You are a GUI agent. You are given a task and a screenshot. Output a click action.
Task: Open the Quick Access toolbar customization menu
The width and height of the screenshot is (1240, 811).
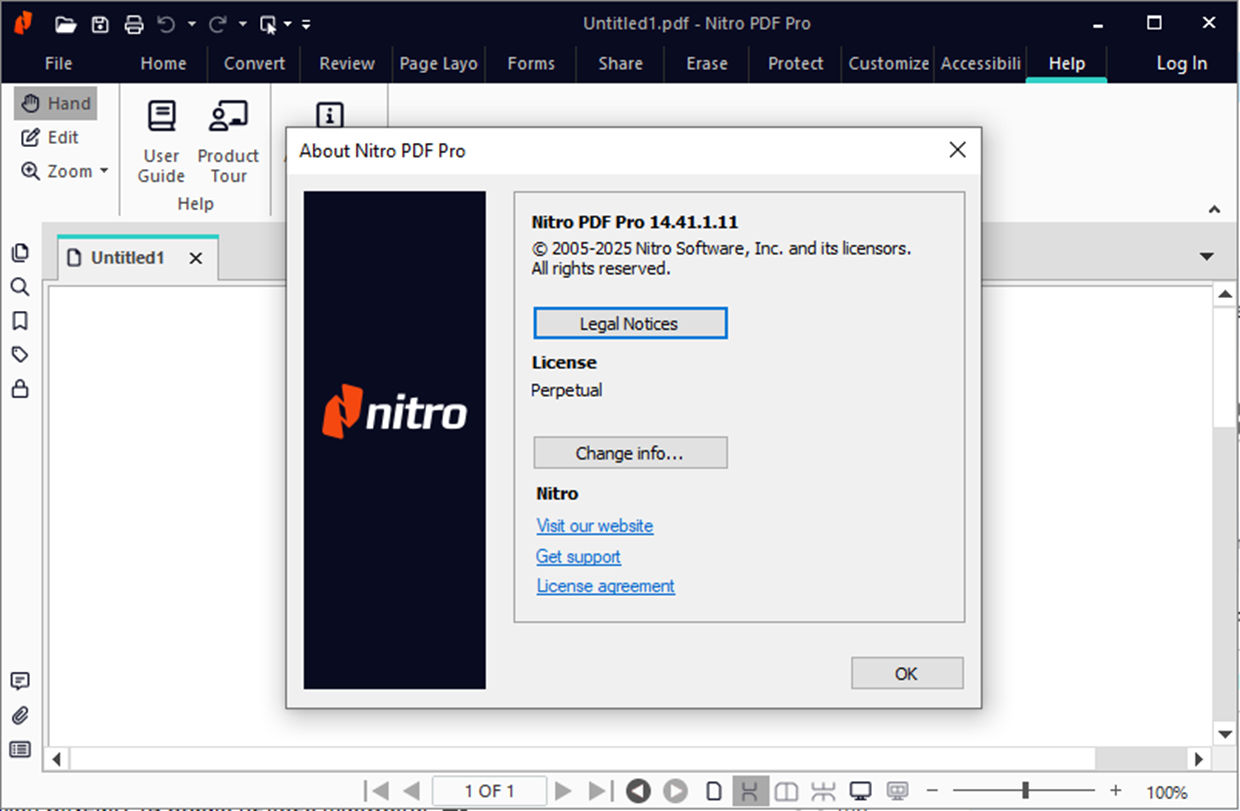coord(306,23)
